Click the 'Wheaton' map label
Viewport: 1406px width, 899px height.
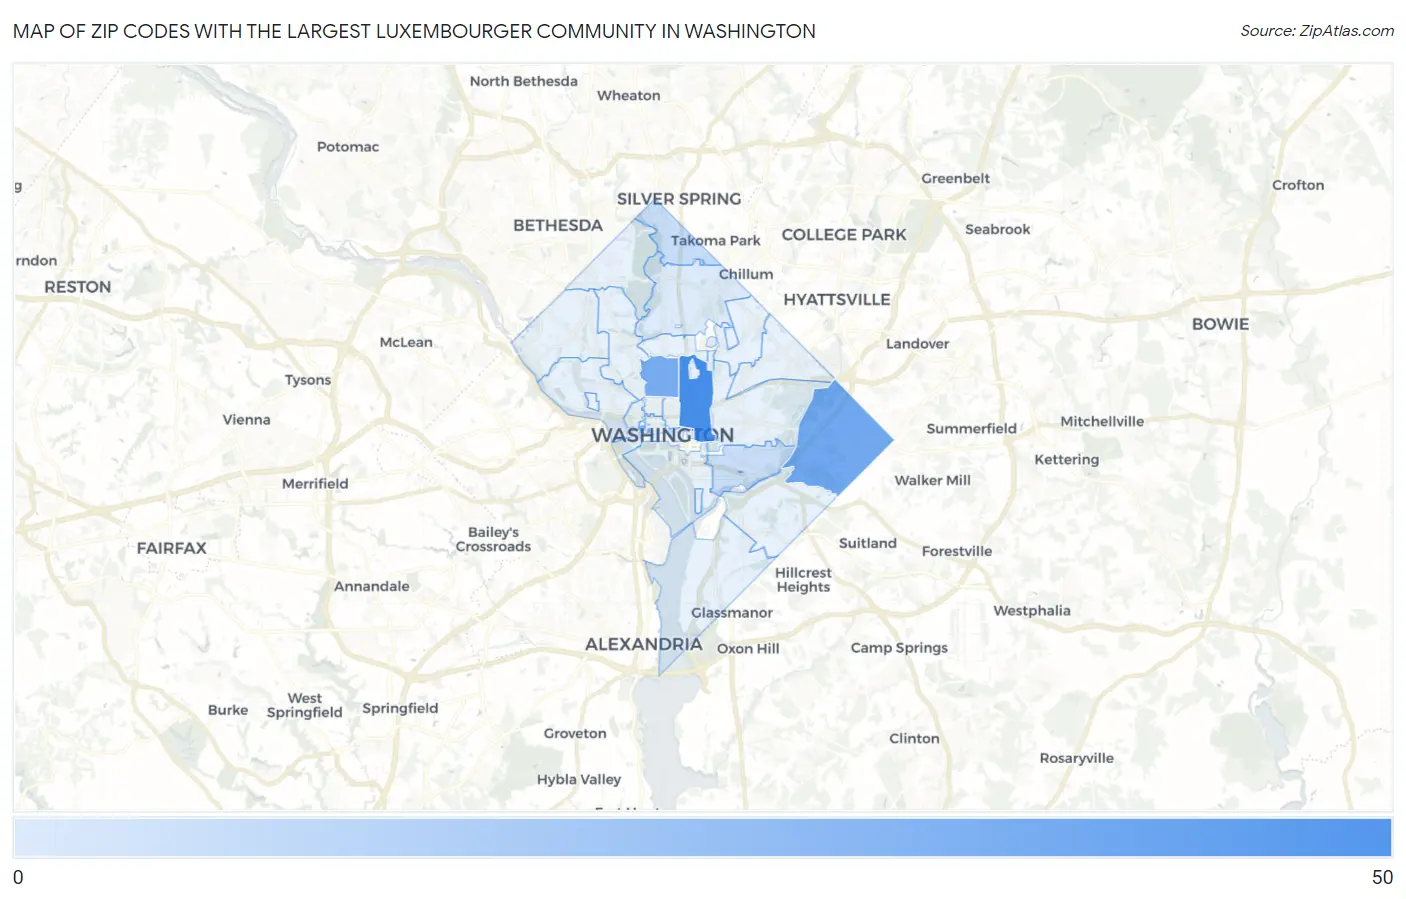point(629,96)
